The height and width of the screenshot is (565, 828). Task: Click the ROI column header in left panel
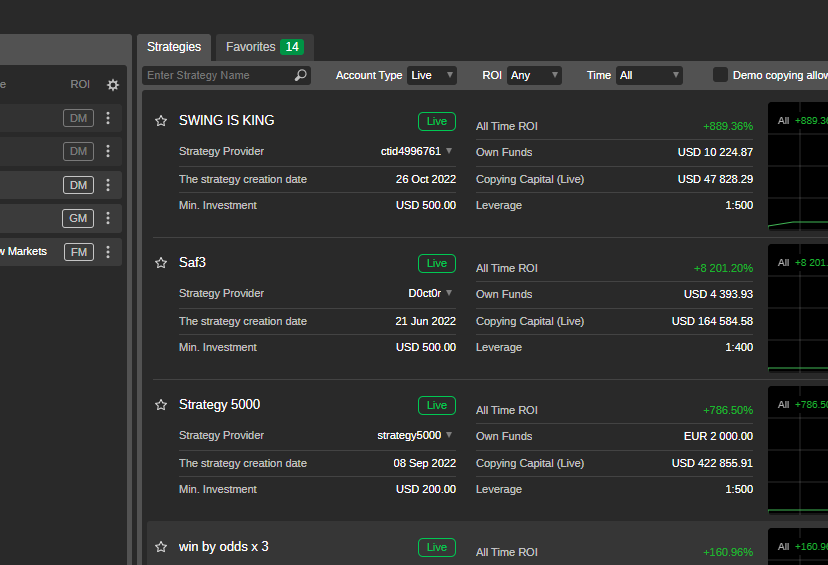point(80,84)
